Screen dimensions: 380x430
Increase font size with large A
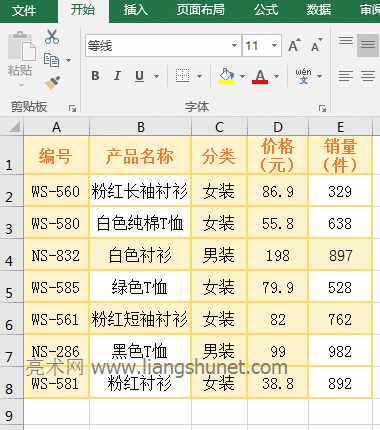pyautogui.click(x=294, y=45)
